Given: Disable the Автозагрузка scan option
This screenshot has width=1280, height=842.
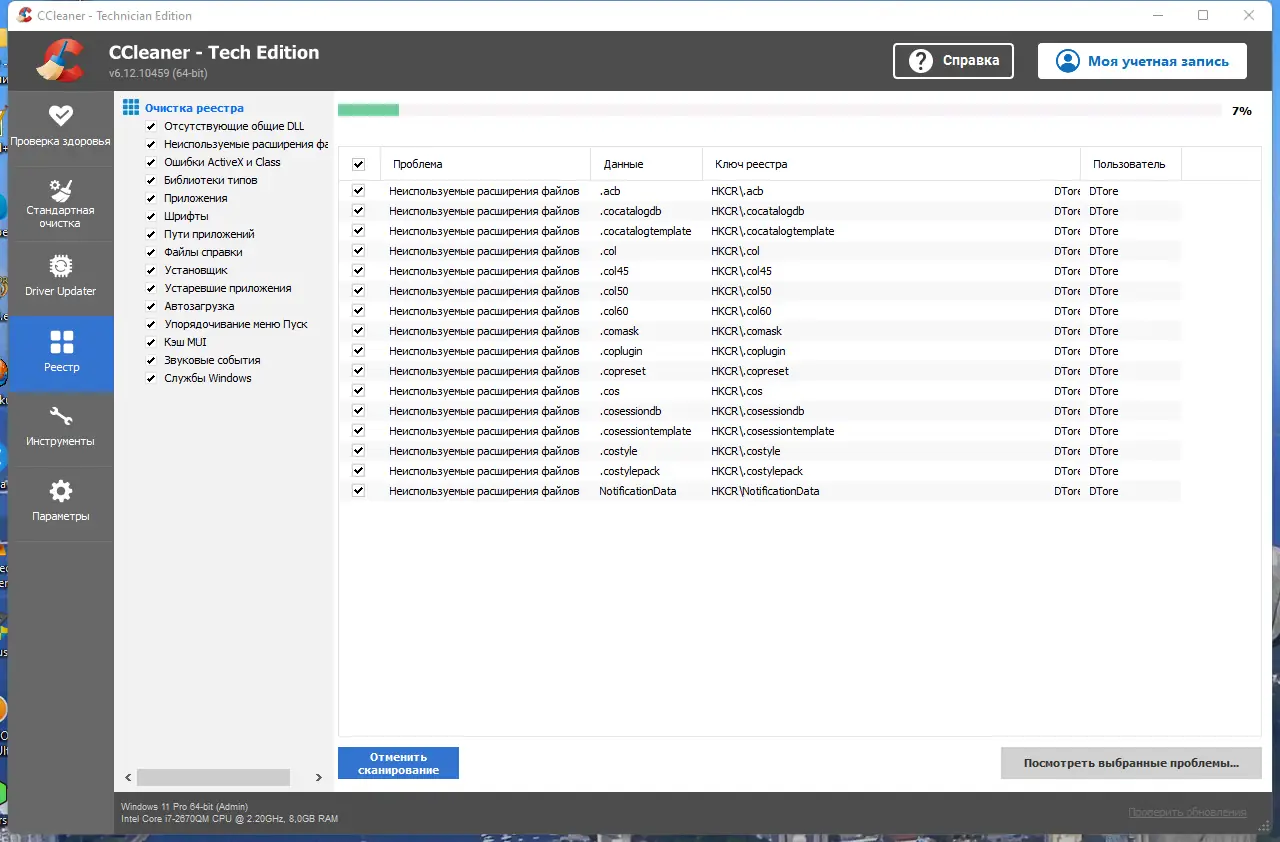Looking at the screenshot, I should pos(150,305).
